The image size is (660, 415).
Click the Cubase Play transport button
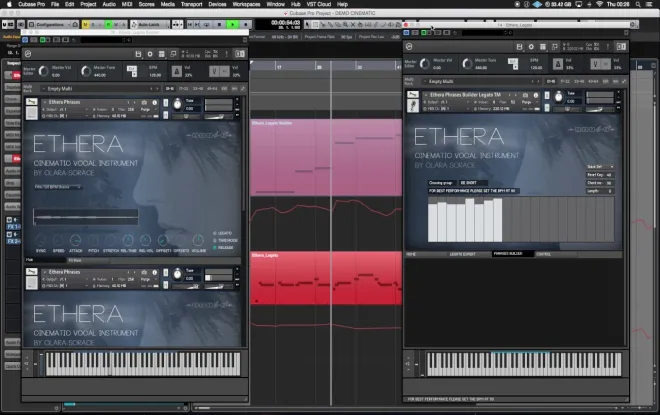point(232,24)
